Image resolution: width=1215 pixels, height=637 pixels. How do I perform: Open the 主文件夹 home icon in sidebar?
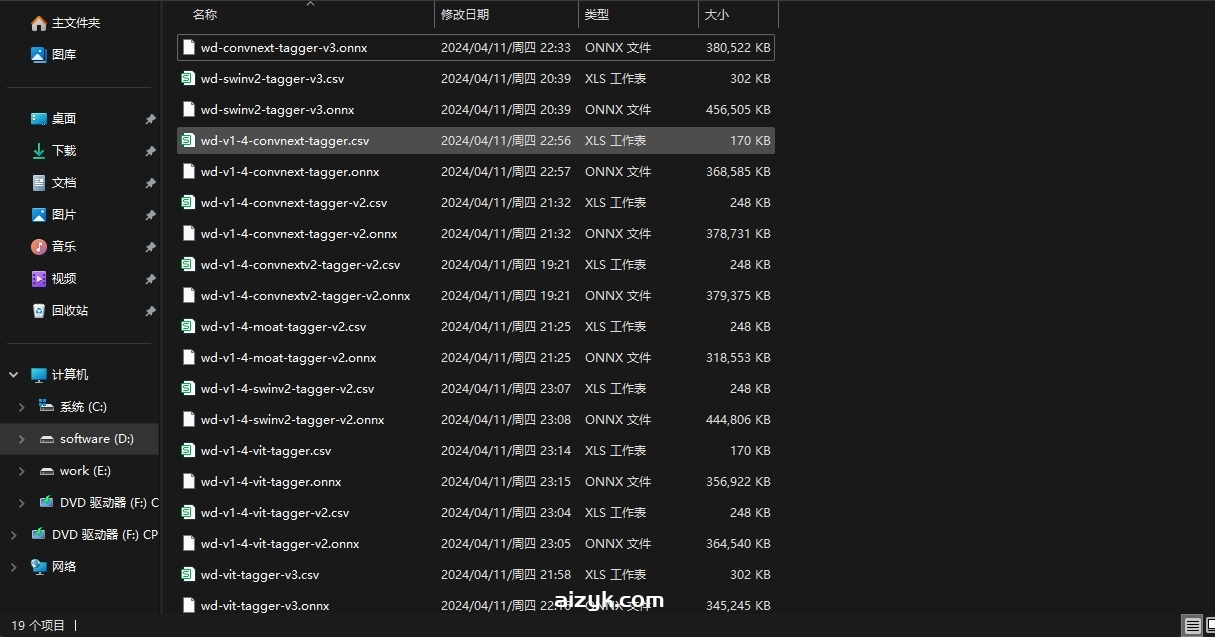(39, 23)
